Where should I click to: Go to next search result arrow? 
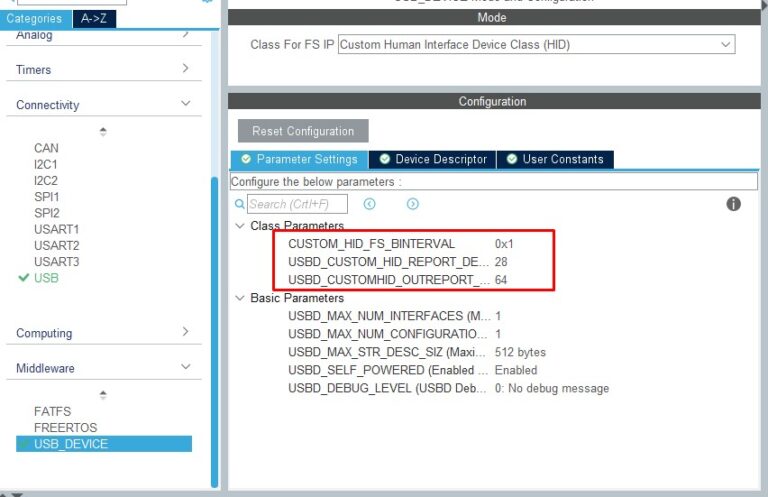tap(412, 204)
